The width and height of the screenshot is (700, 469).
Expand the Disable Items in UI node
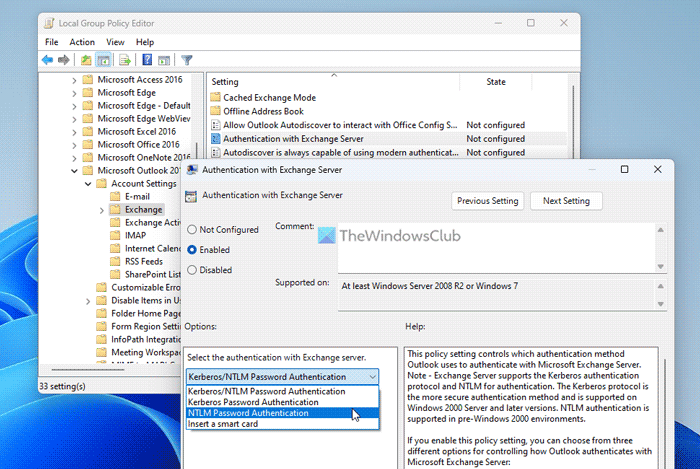pyautogui.click(x=88, y=301)
